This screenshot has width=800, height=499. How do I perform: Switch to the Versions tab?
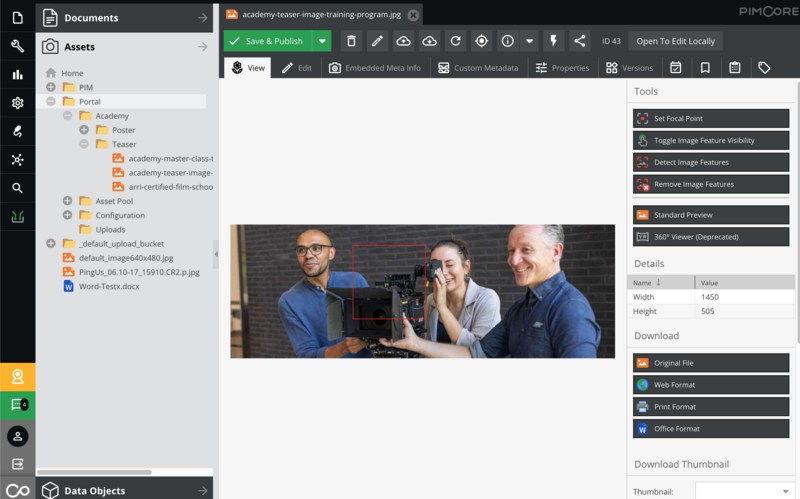click(629, 68)
